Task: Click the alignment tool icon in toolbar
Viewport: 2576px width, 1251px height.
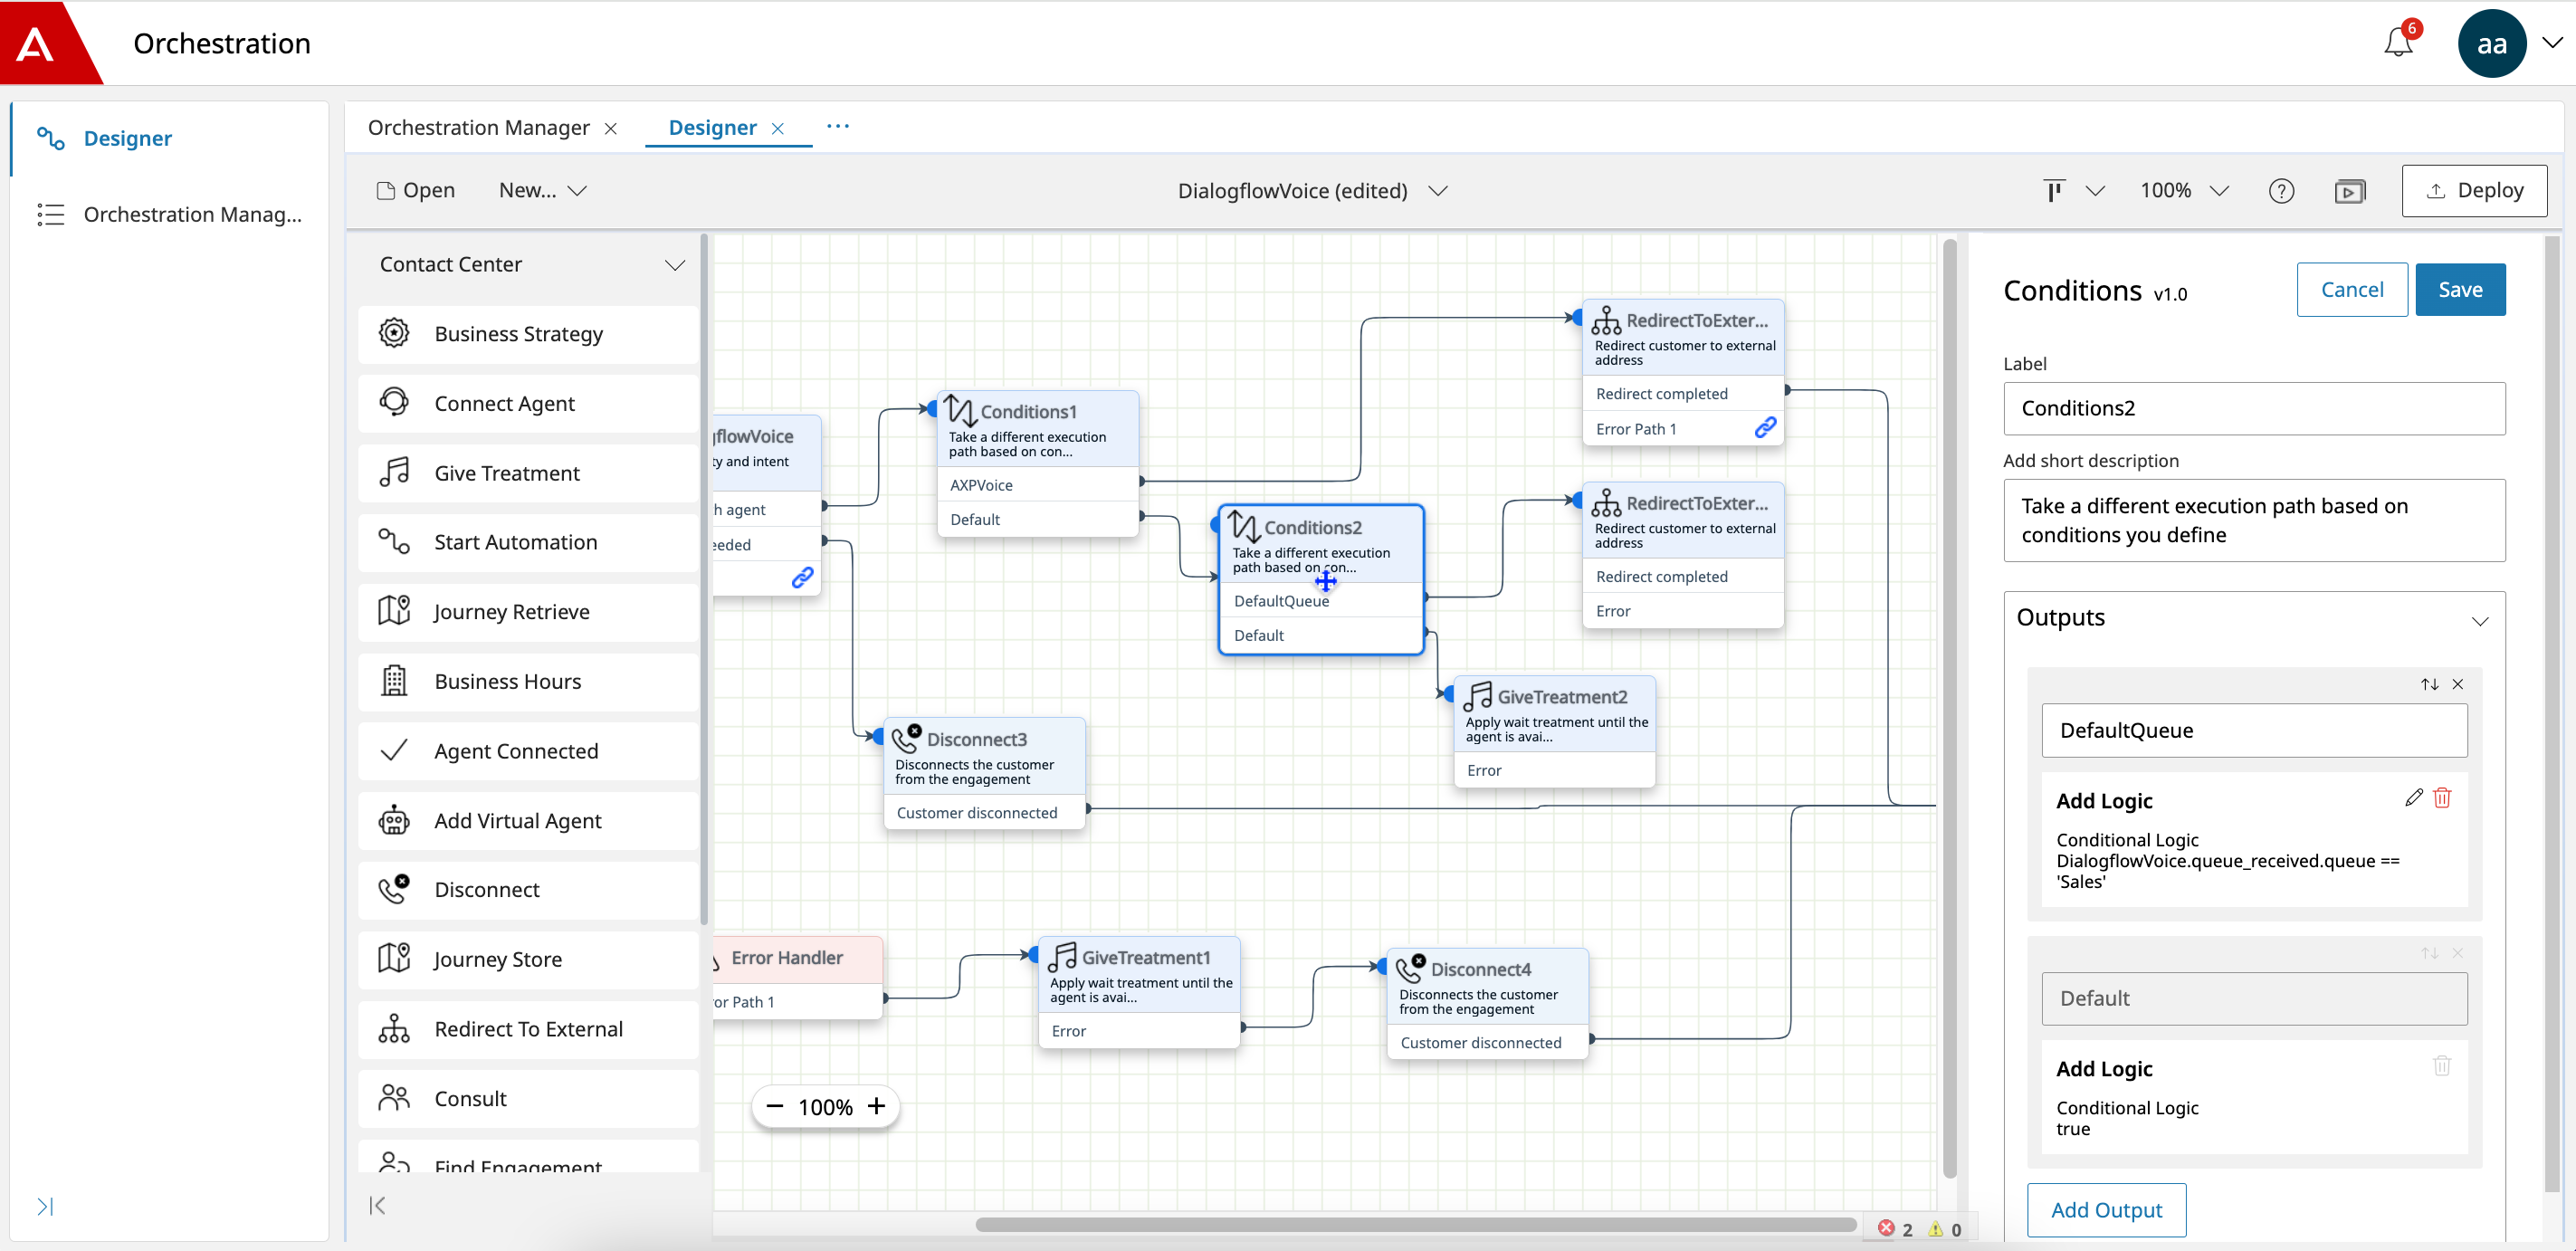Action: coord(2053,191)
